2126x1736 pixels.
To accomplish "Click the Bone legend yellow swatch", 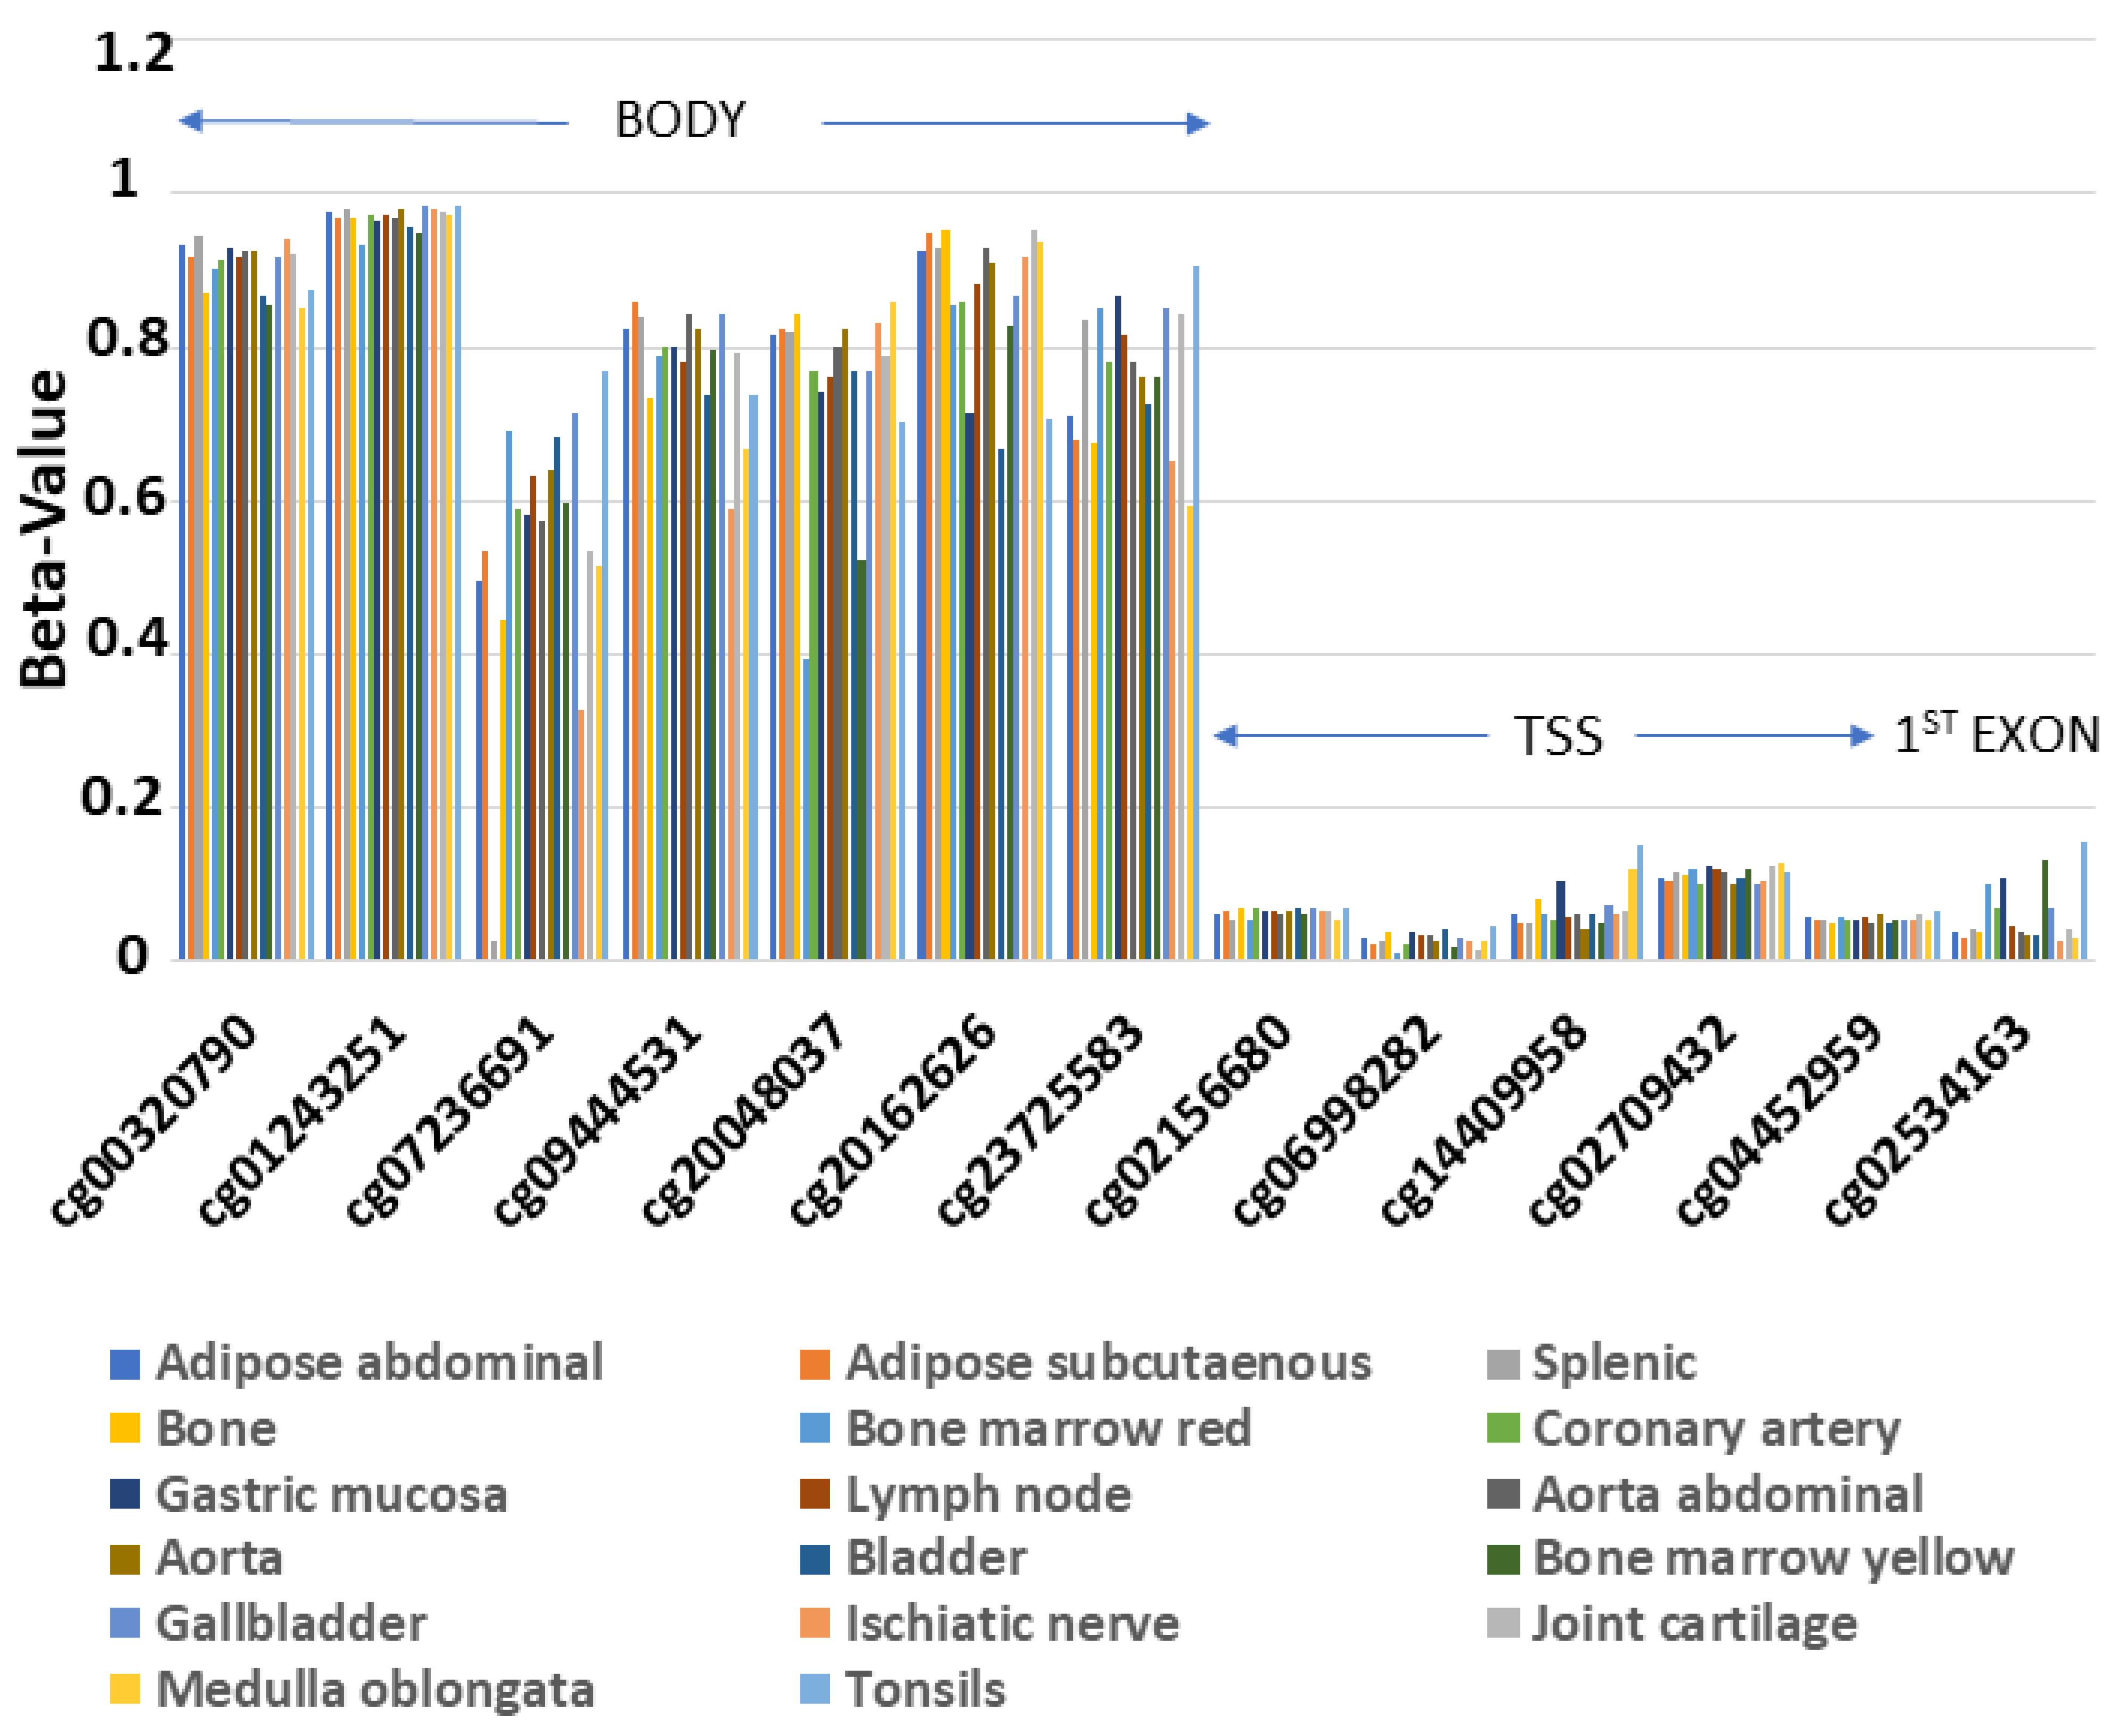I will coord(124,1429).
